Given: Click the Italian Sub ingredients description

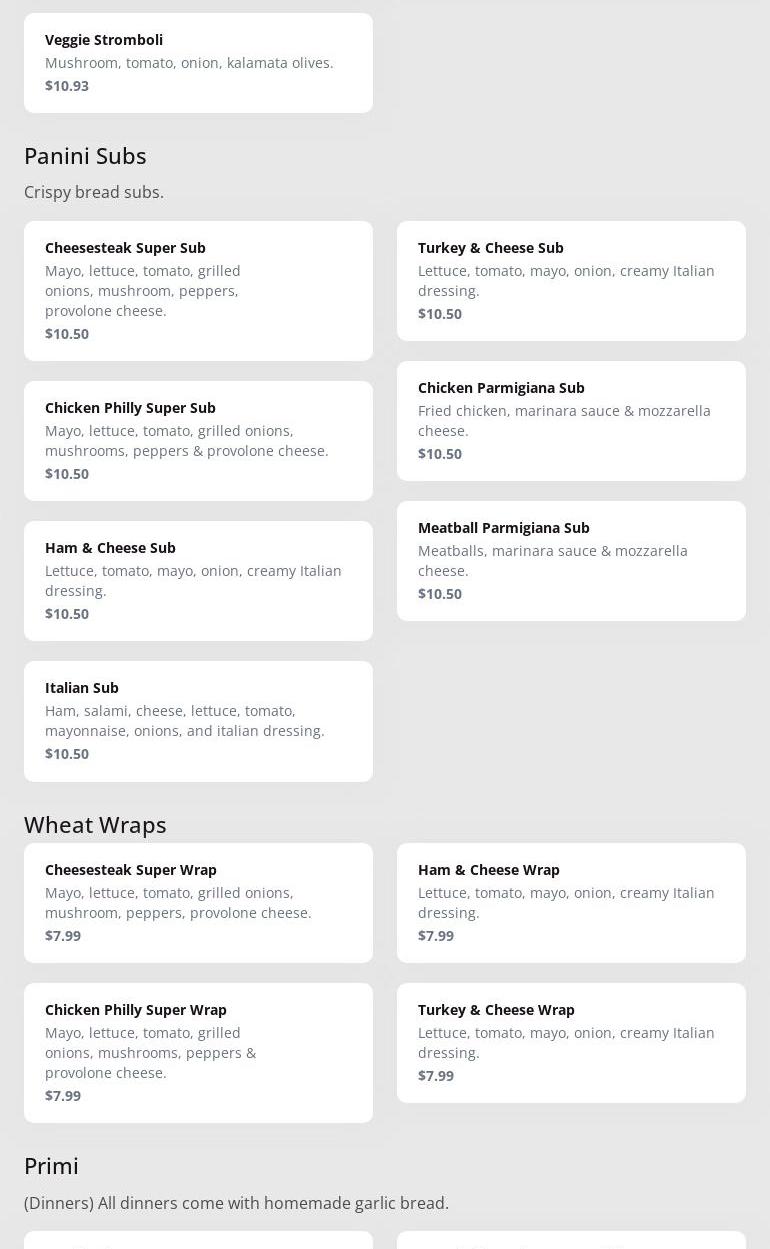Looking at the screenshot, I should (x=185, y=721).
